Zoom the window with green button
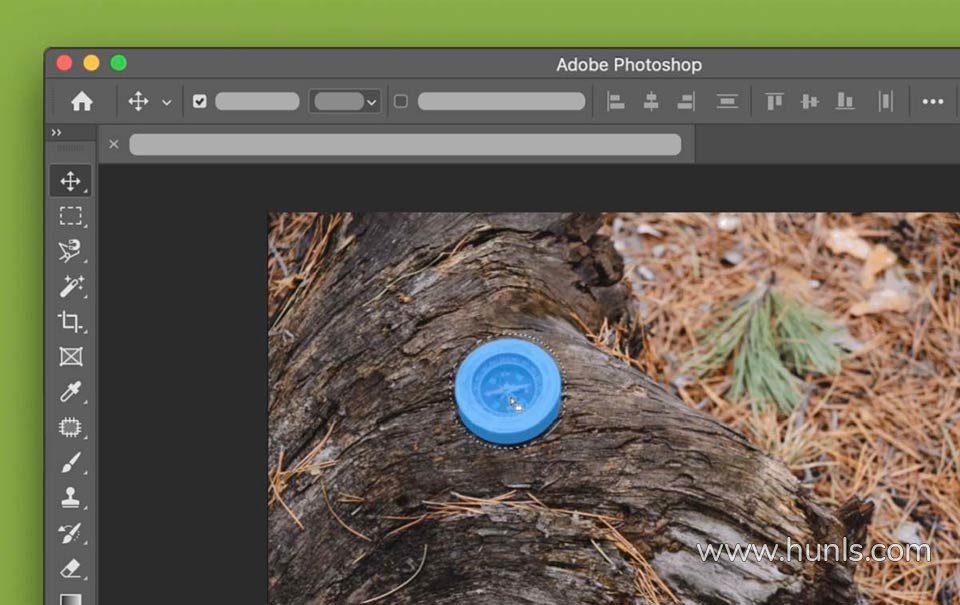Image resolution: width=960 pixels, height=605 pixels. click(x=119, y=62)
